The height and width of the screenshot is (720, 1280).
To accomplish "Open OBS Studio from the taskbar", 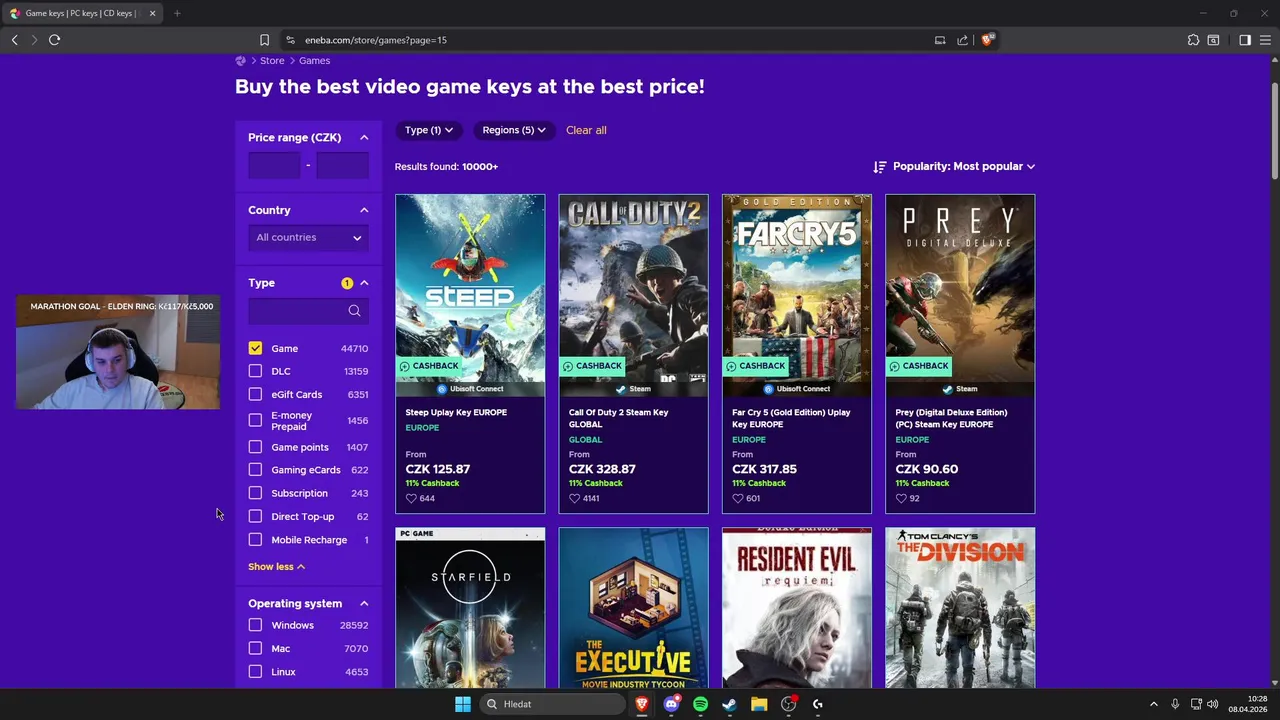I will pos(789,704).
